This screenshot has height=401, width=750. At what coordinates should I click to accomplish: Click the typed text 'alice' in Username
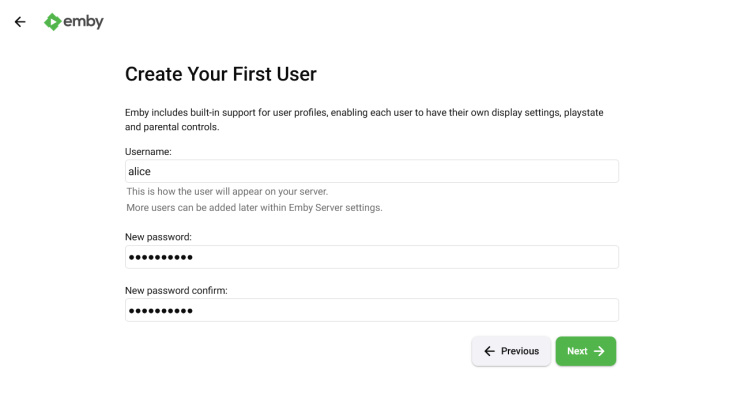pos(139,171)
